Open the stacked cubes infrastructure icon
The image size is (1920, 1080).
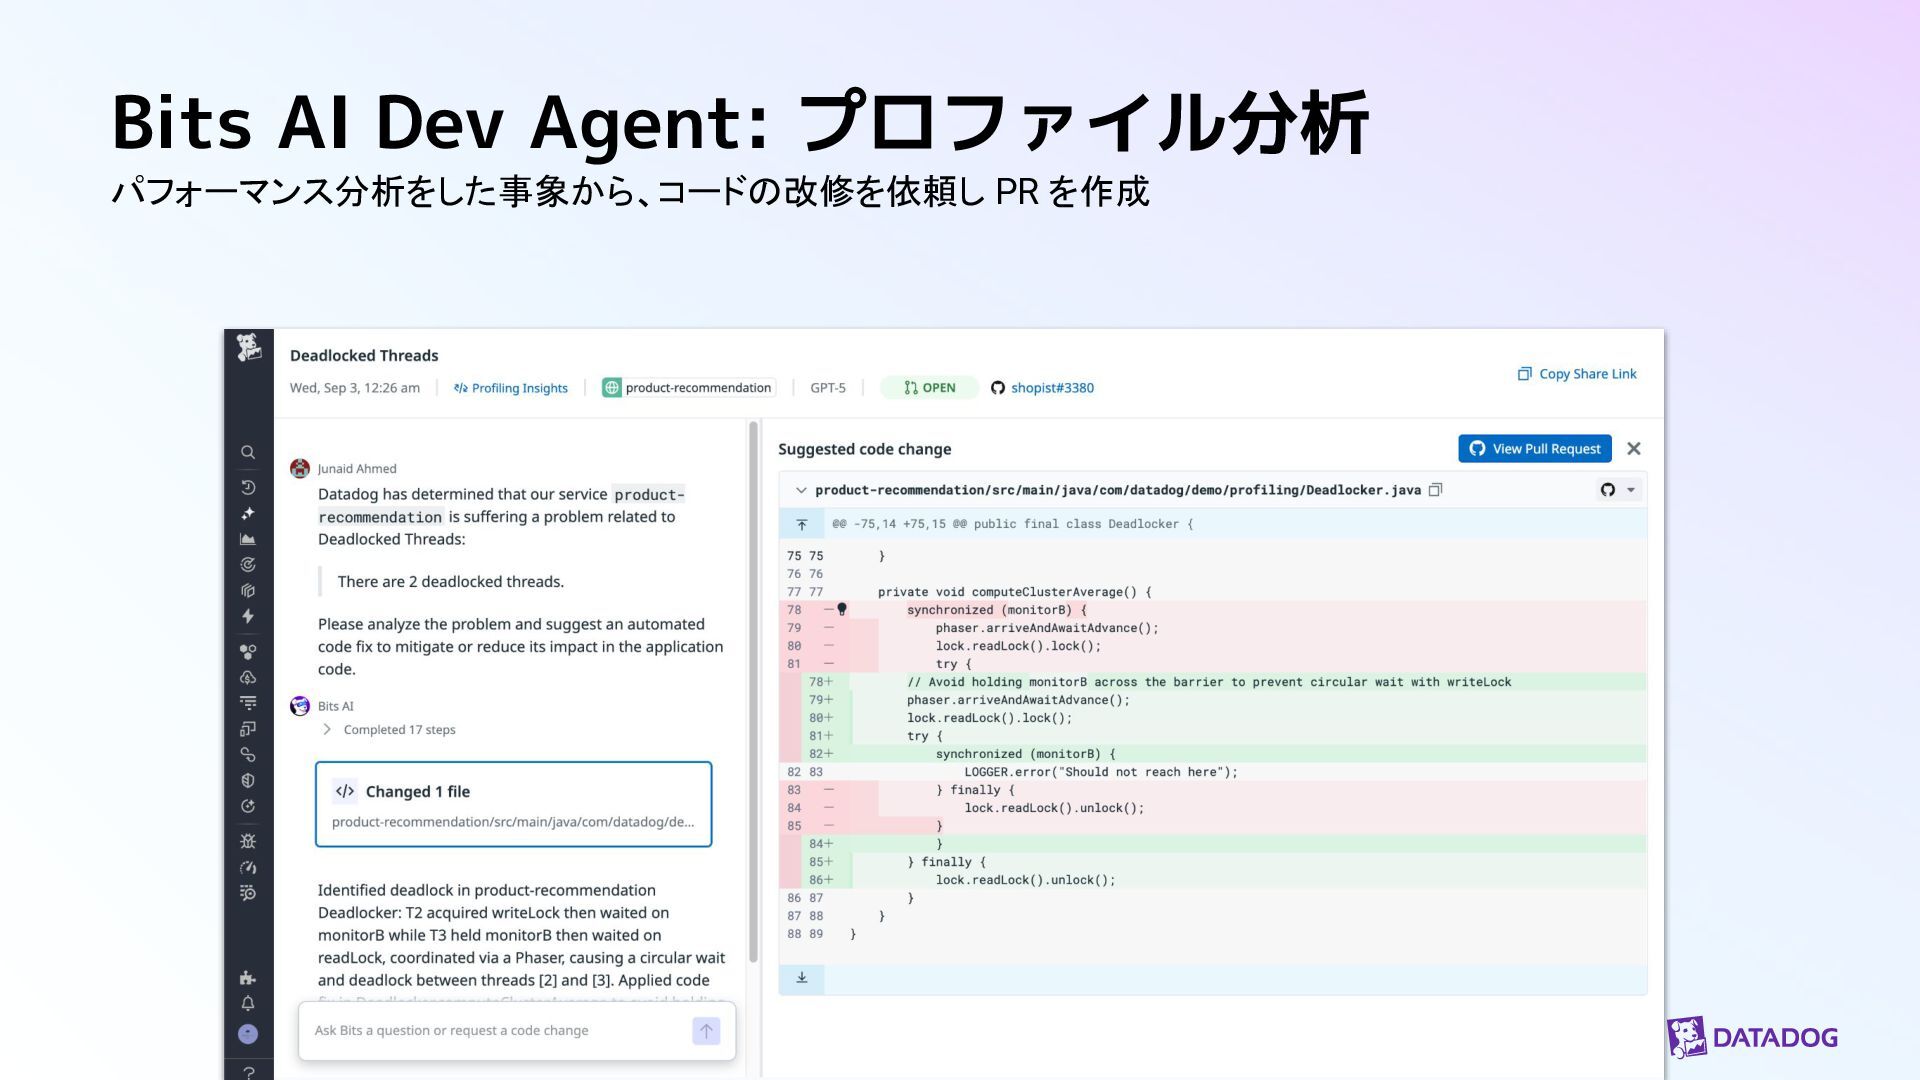[248, 591]
